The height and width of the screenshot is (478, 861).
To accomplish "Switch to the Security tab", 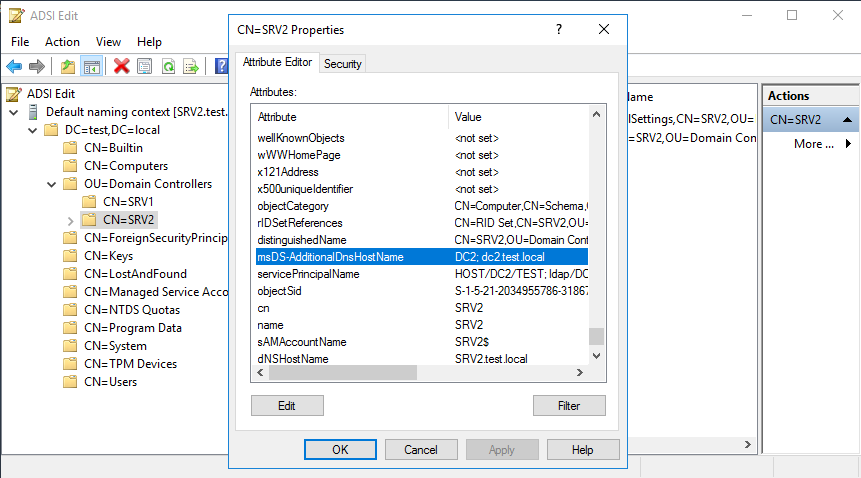I will (343, 64).
